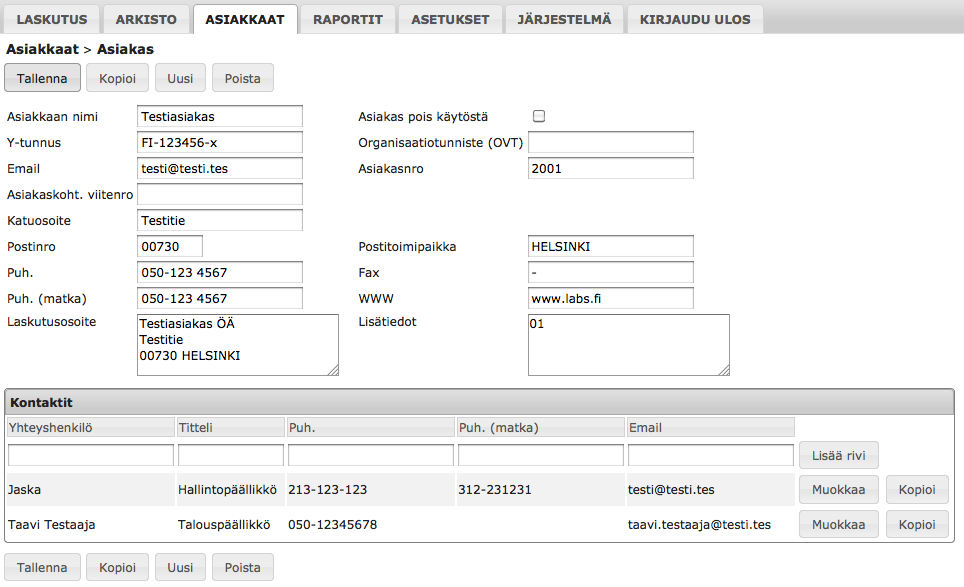Open the ARKISTO tab
Viewport: 964px width, 587px height.
click(146, 19)
